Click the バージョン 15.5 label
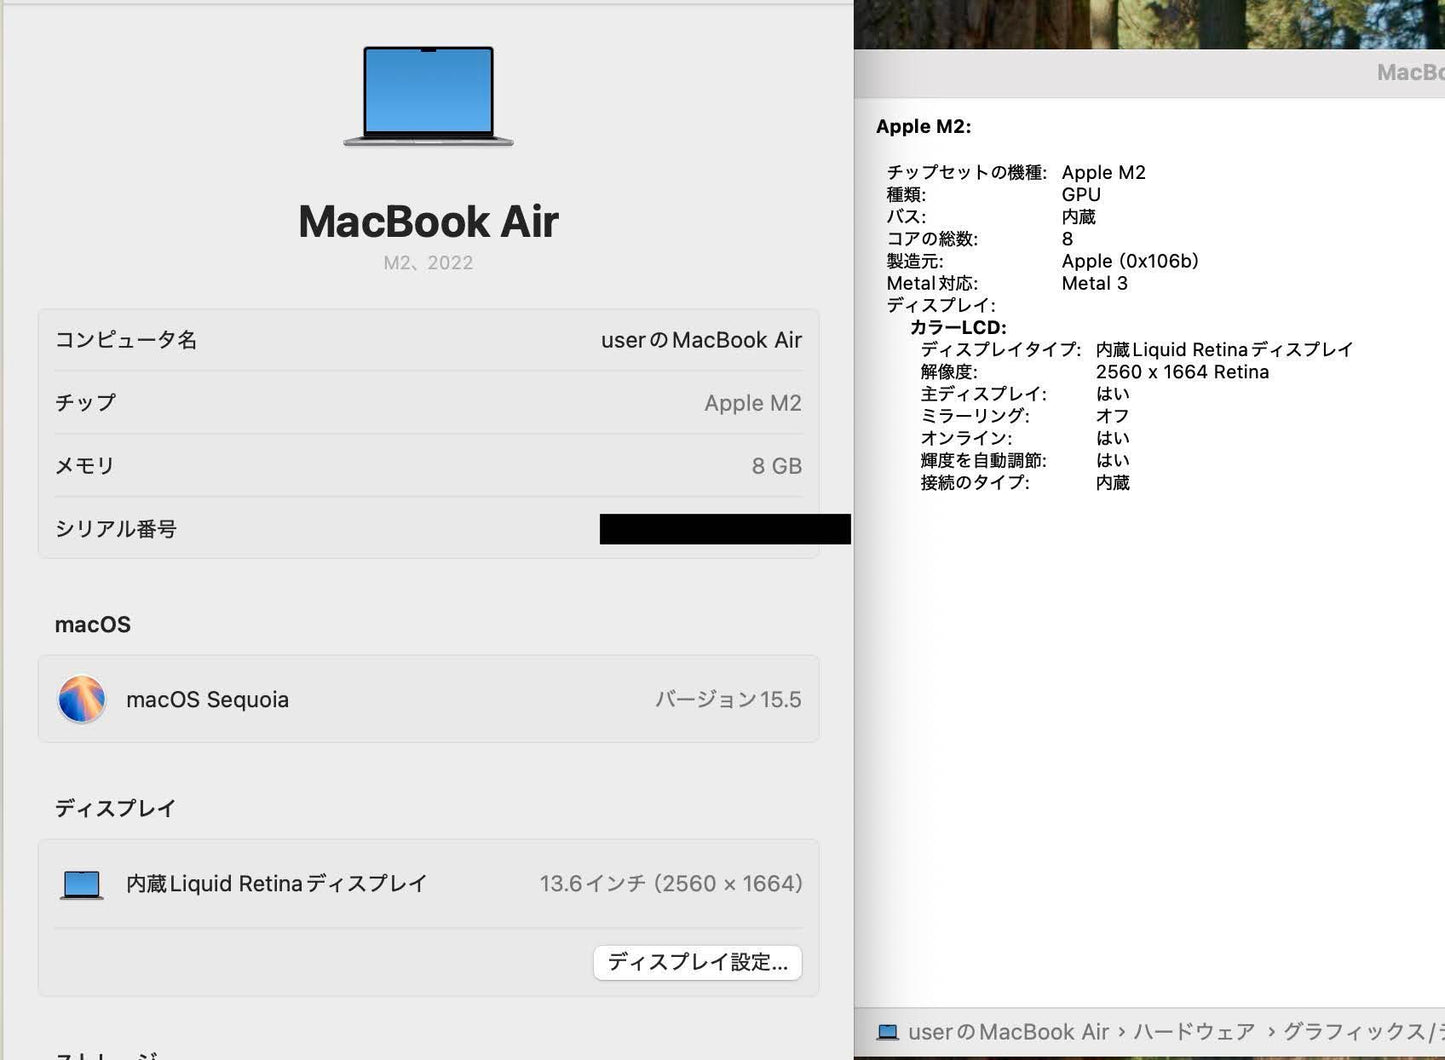 click(x=728, y=699)
